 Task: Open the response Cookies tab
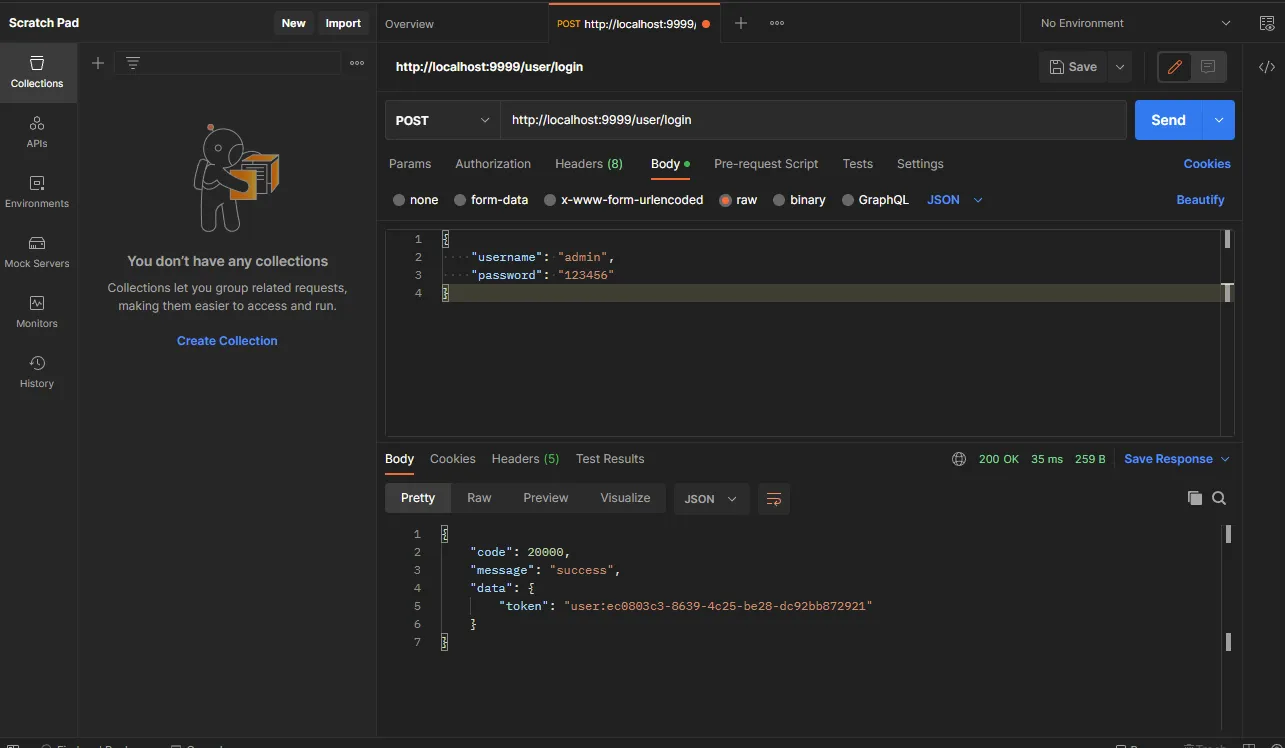point(453,459)
